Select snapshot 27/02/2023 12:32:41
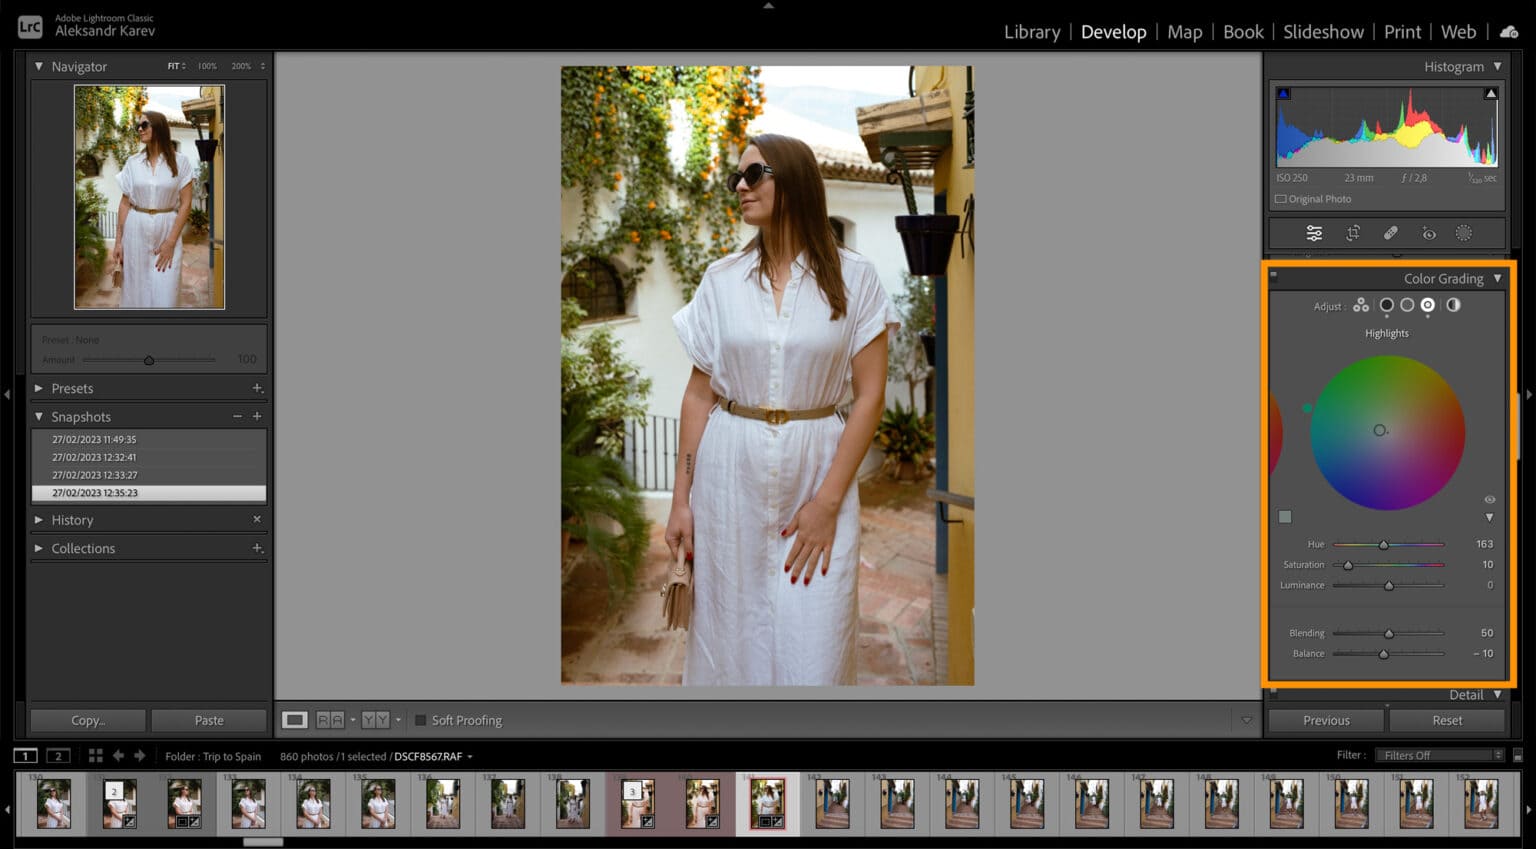Screen dimensions: 1536x849 [x=93, y=457]
